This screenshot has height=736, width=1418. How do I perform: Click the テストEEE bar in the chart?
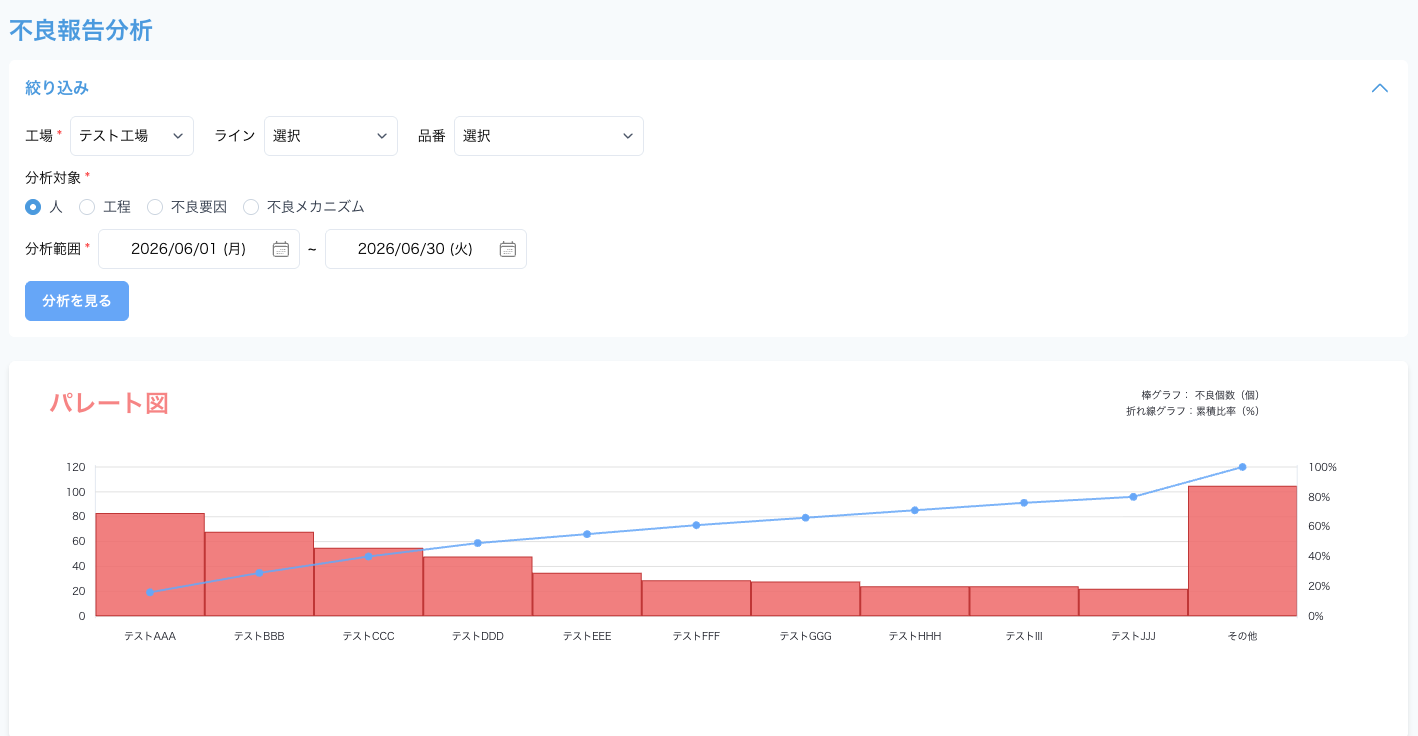pos(587,595)
